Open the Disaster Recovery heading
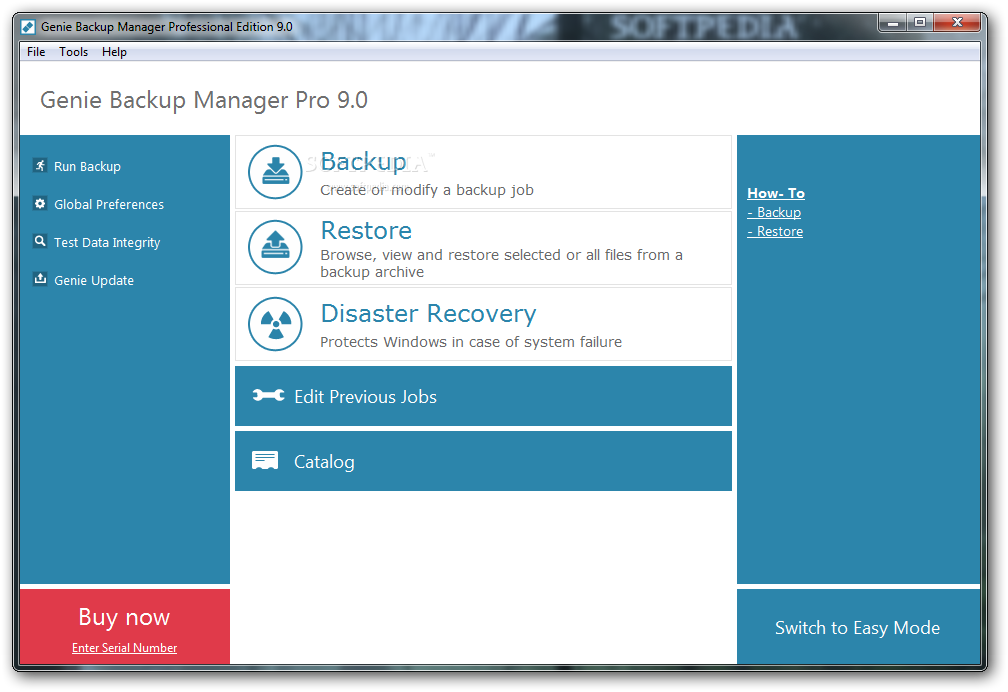 (x=428, y=313)
